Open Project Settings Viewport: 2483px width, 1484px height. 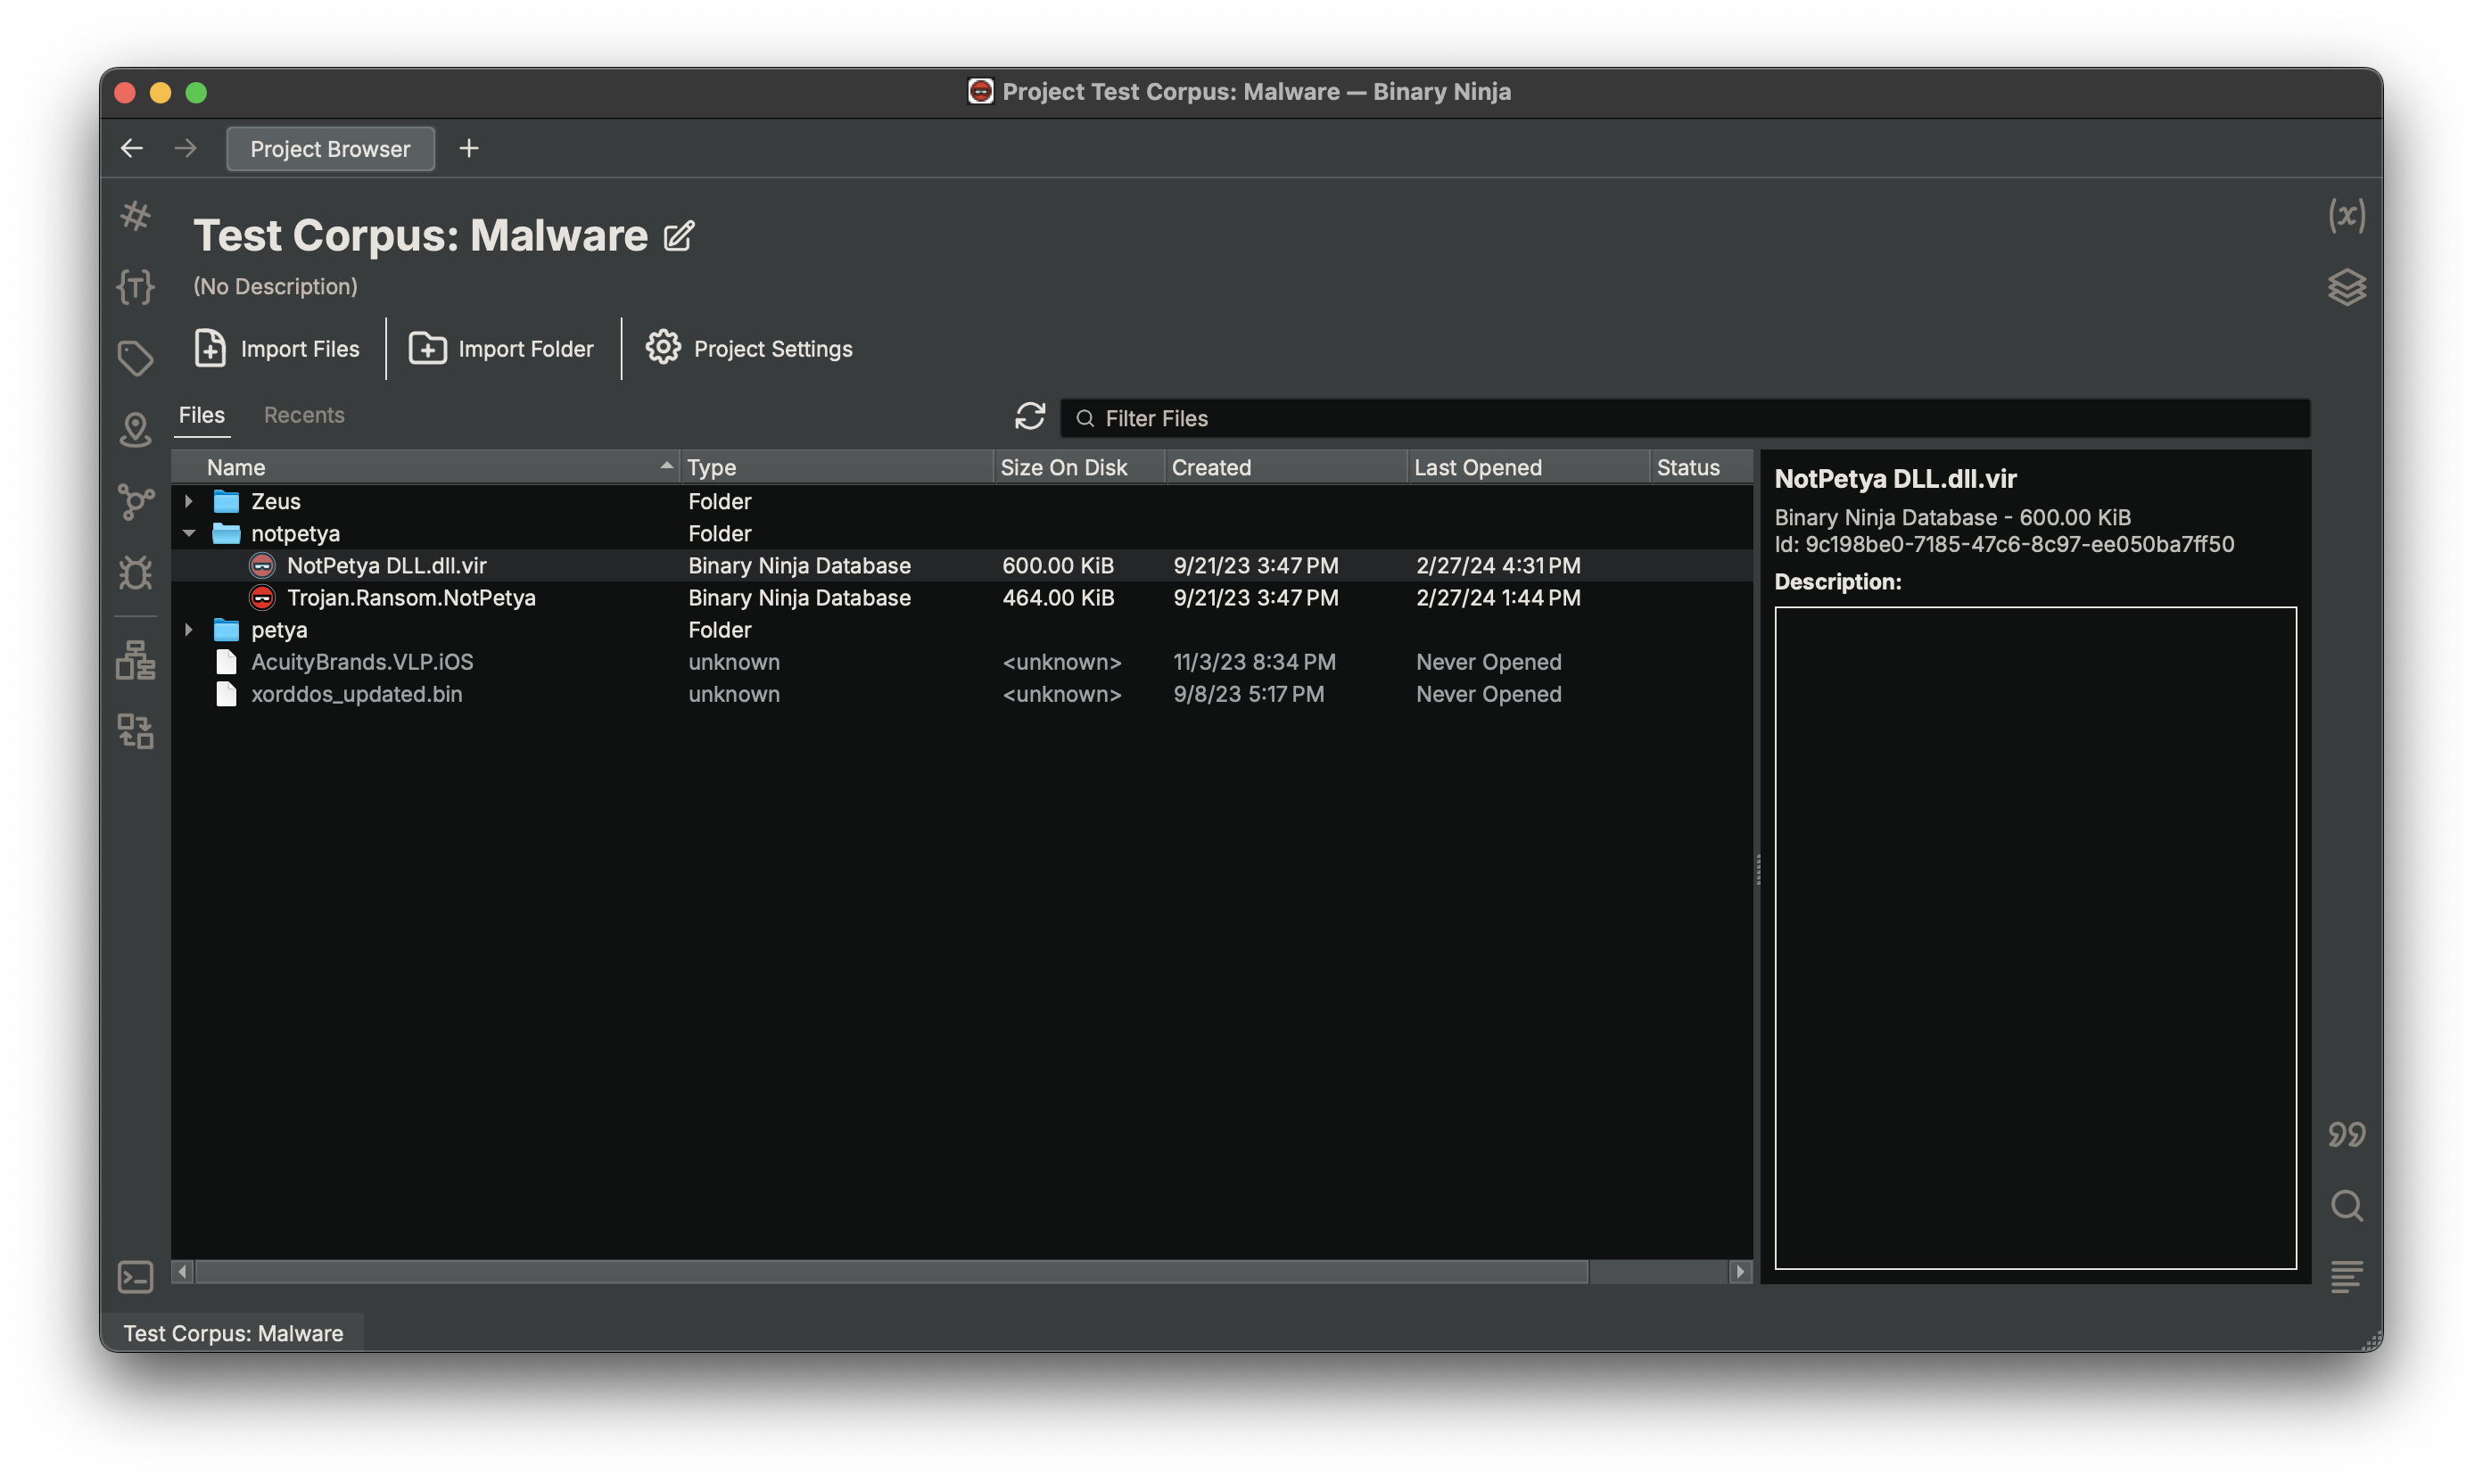point(749,349)
